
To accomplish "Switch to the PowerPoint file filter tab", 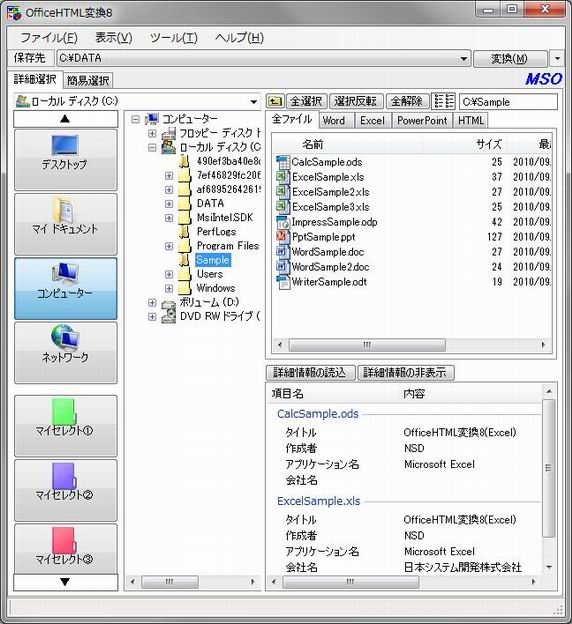I will [422, 121].
